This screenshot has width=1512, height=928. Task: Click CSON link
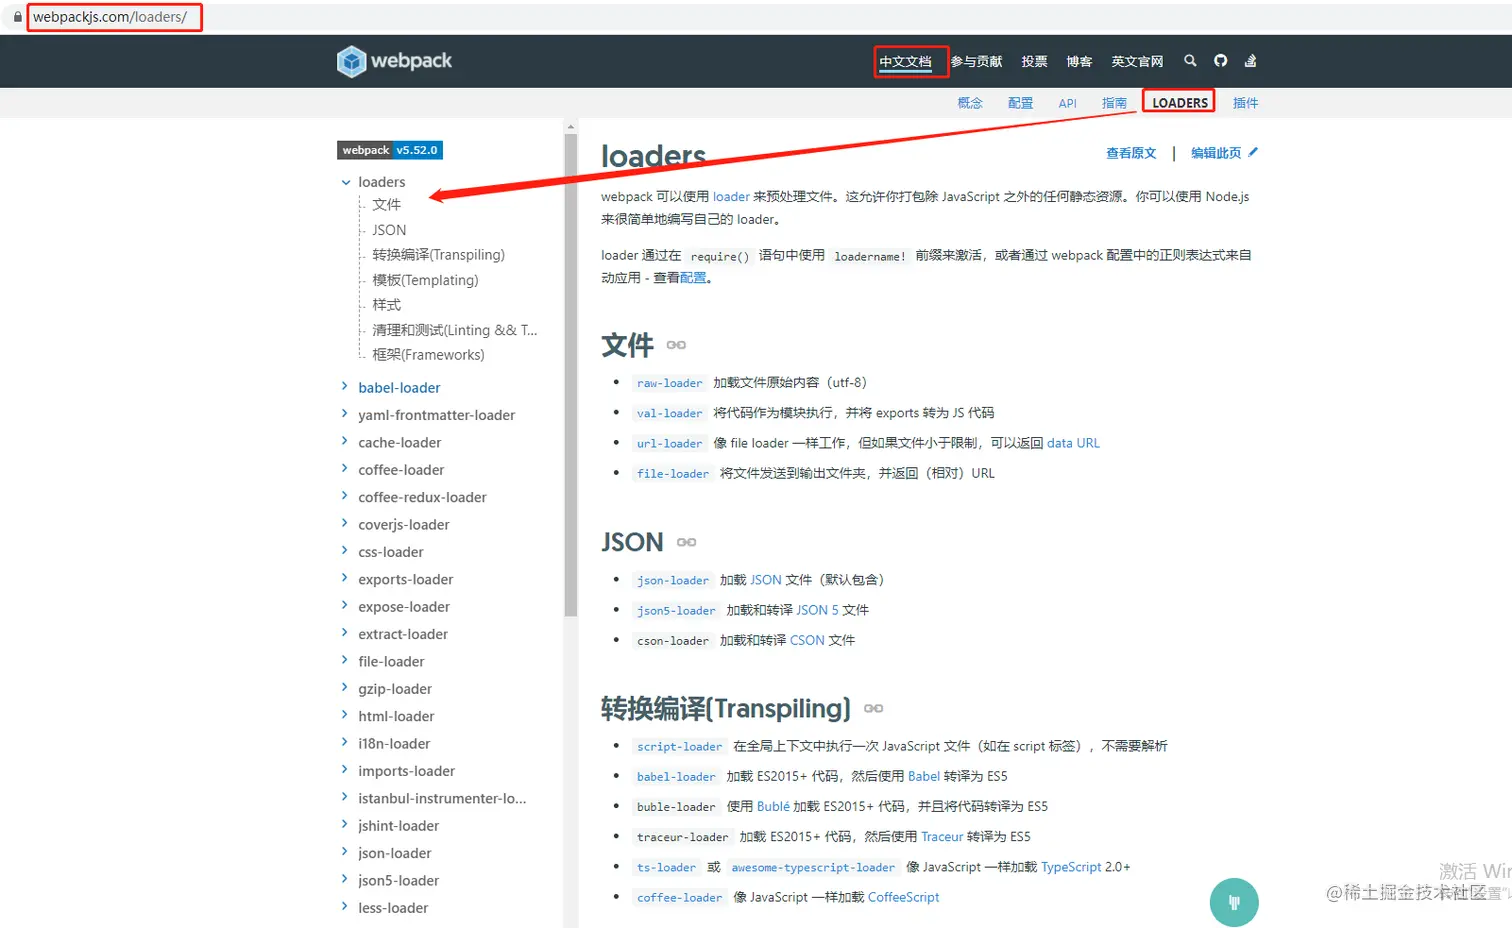point(807,640)
